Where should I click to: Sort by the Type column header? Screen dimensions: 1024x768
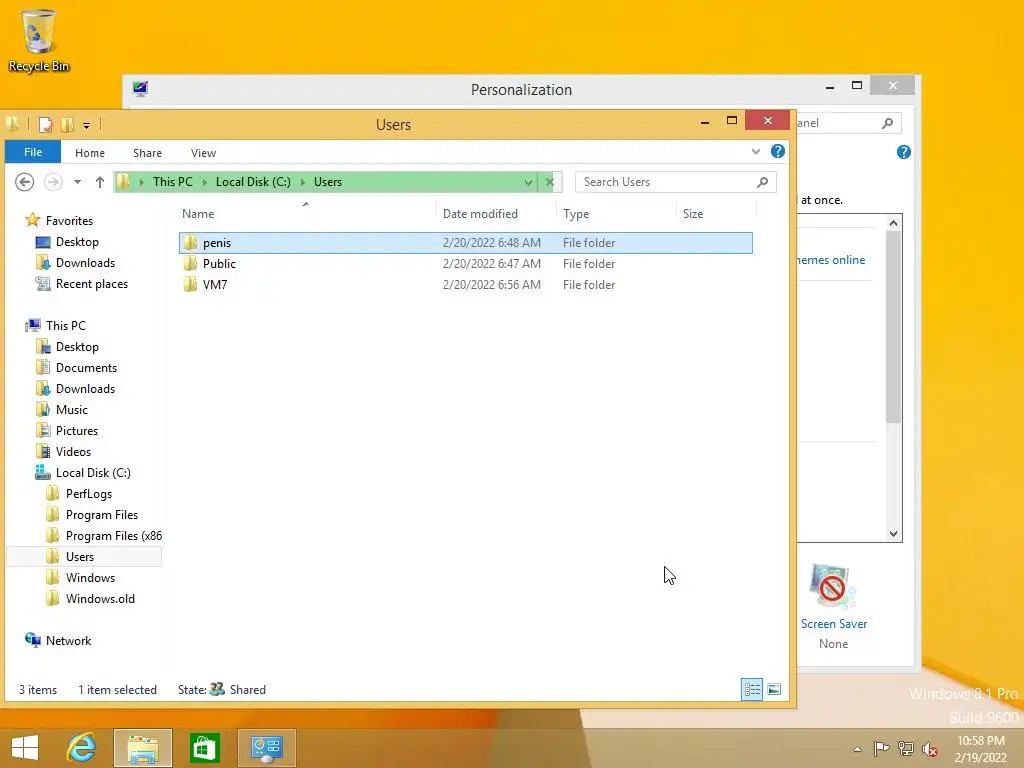(575, 214)
